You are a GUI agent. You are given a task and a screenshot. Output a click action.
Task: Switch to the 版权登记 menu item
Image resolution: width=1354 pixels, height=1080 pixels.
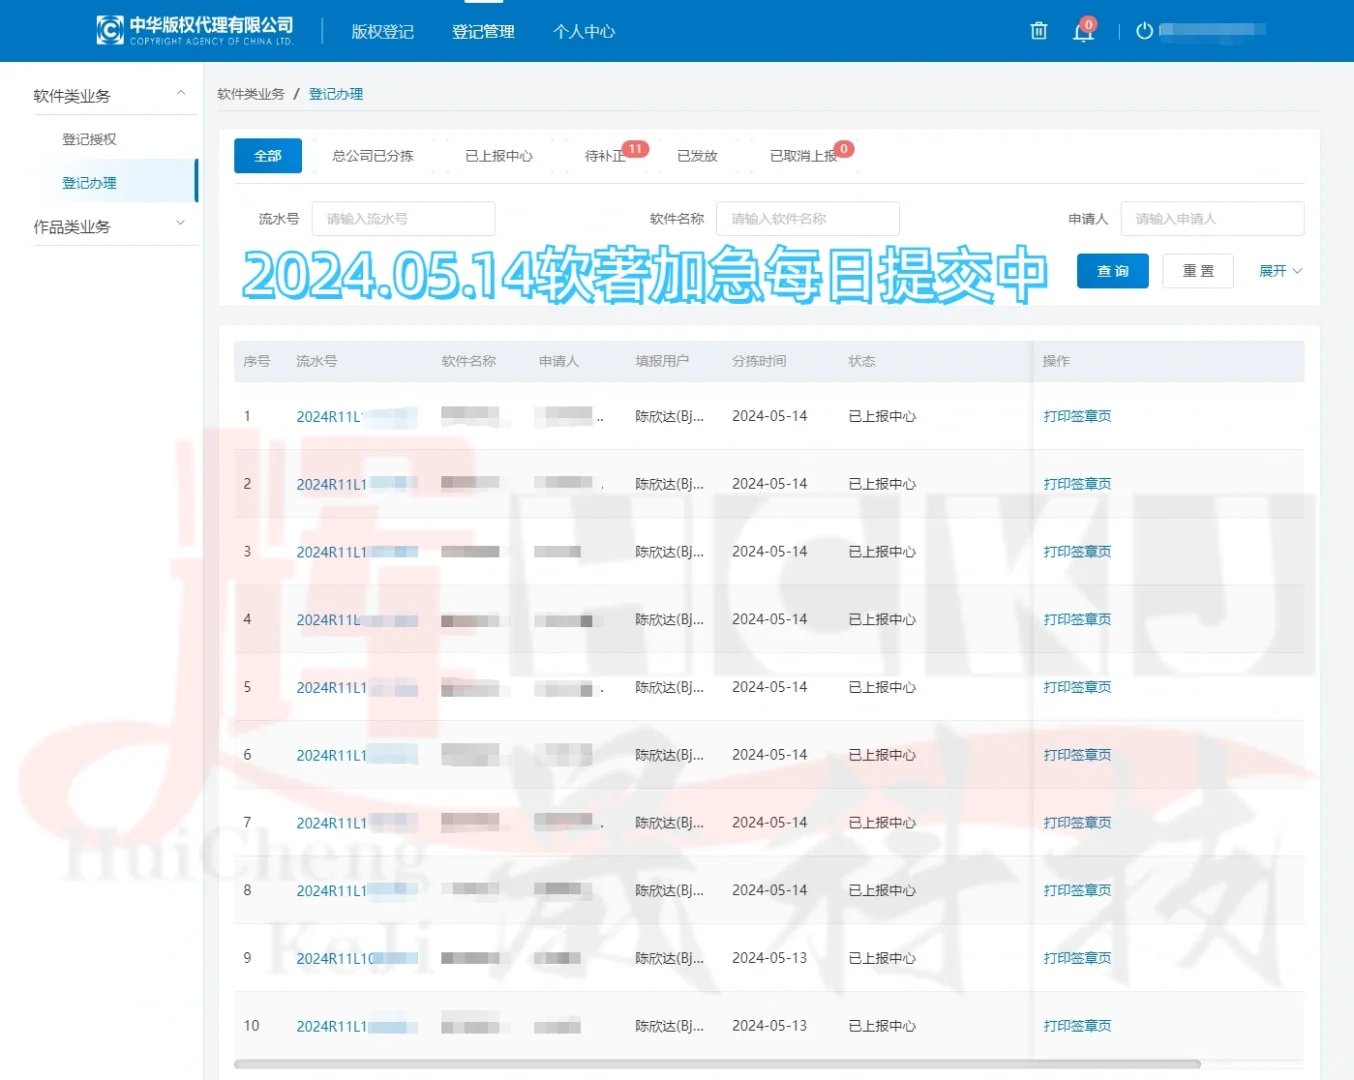(x=382, y=31)
